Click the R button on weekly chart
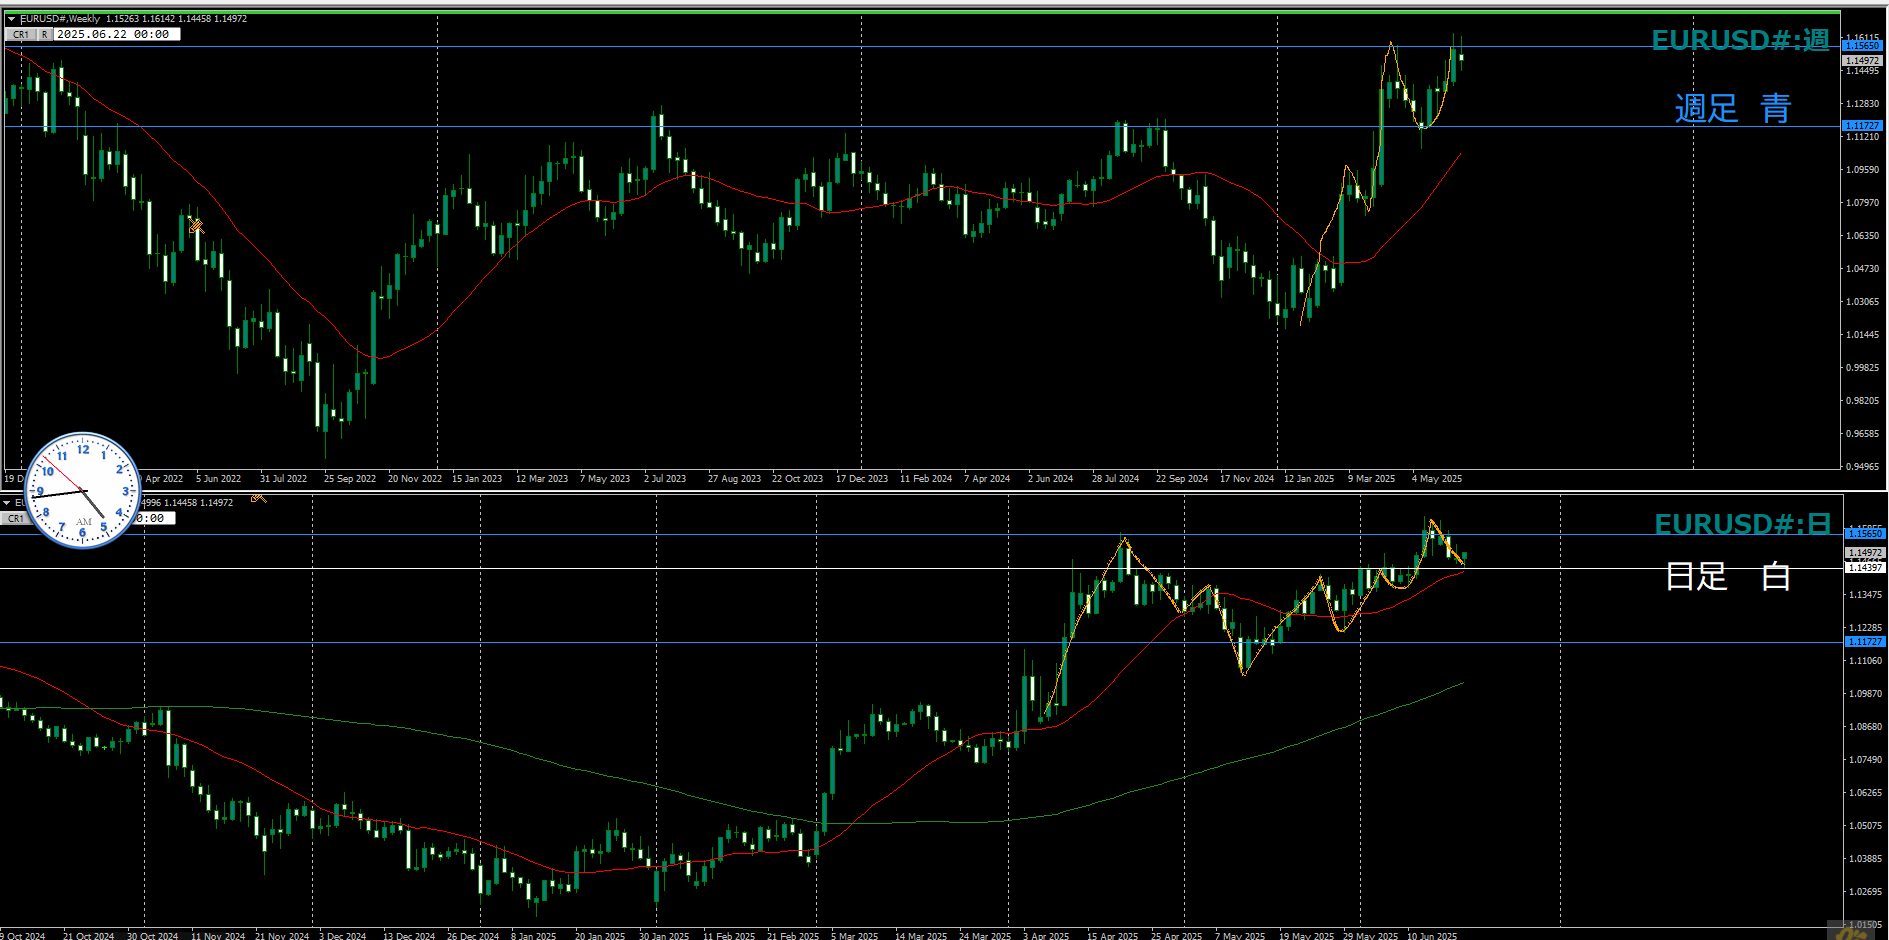This screenshot has height=940, width=1889. click(x=44, y=35)
